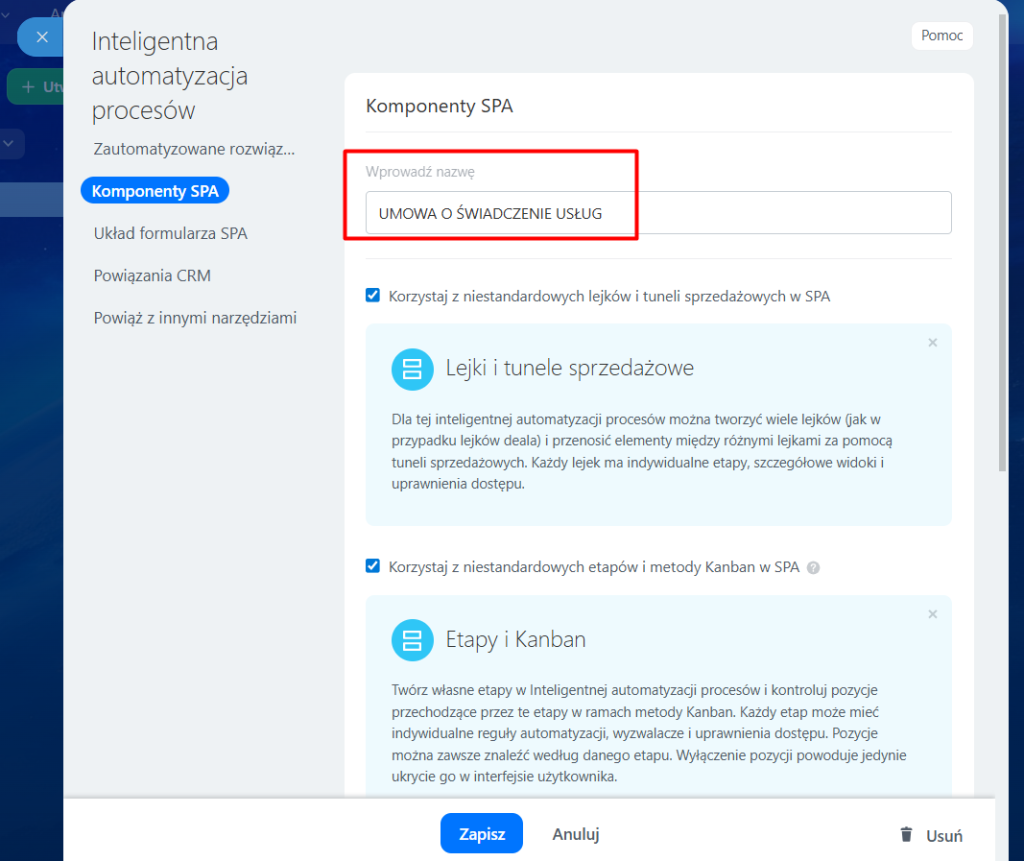The height and width of the screenshot is (861, 1024).
Task: Select the Komponenty SPA menu item
Action: 155,191
